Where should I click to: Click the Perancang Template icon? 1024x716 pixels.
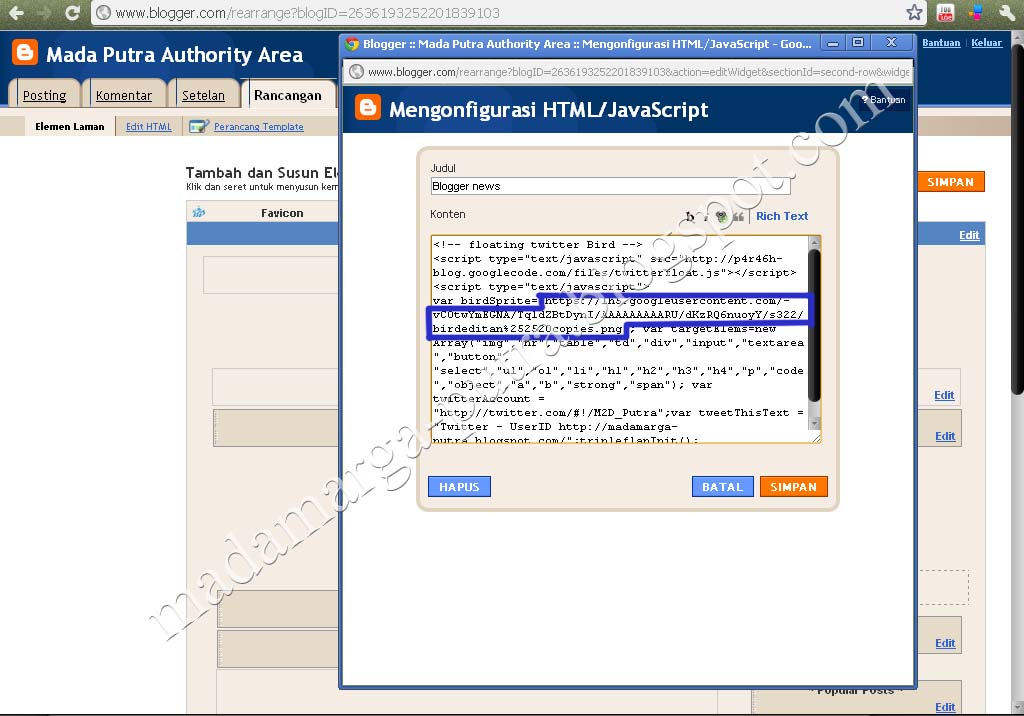(199, 126)
